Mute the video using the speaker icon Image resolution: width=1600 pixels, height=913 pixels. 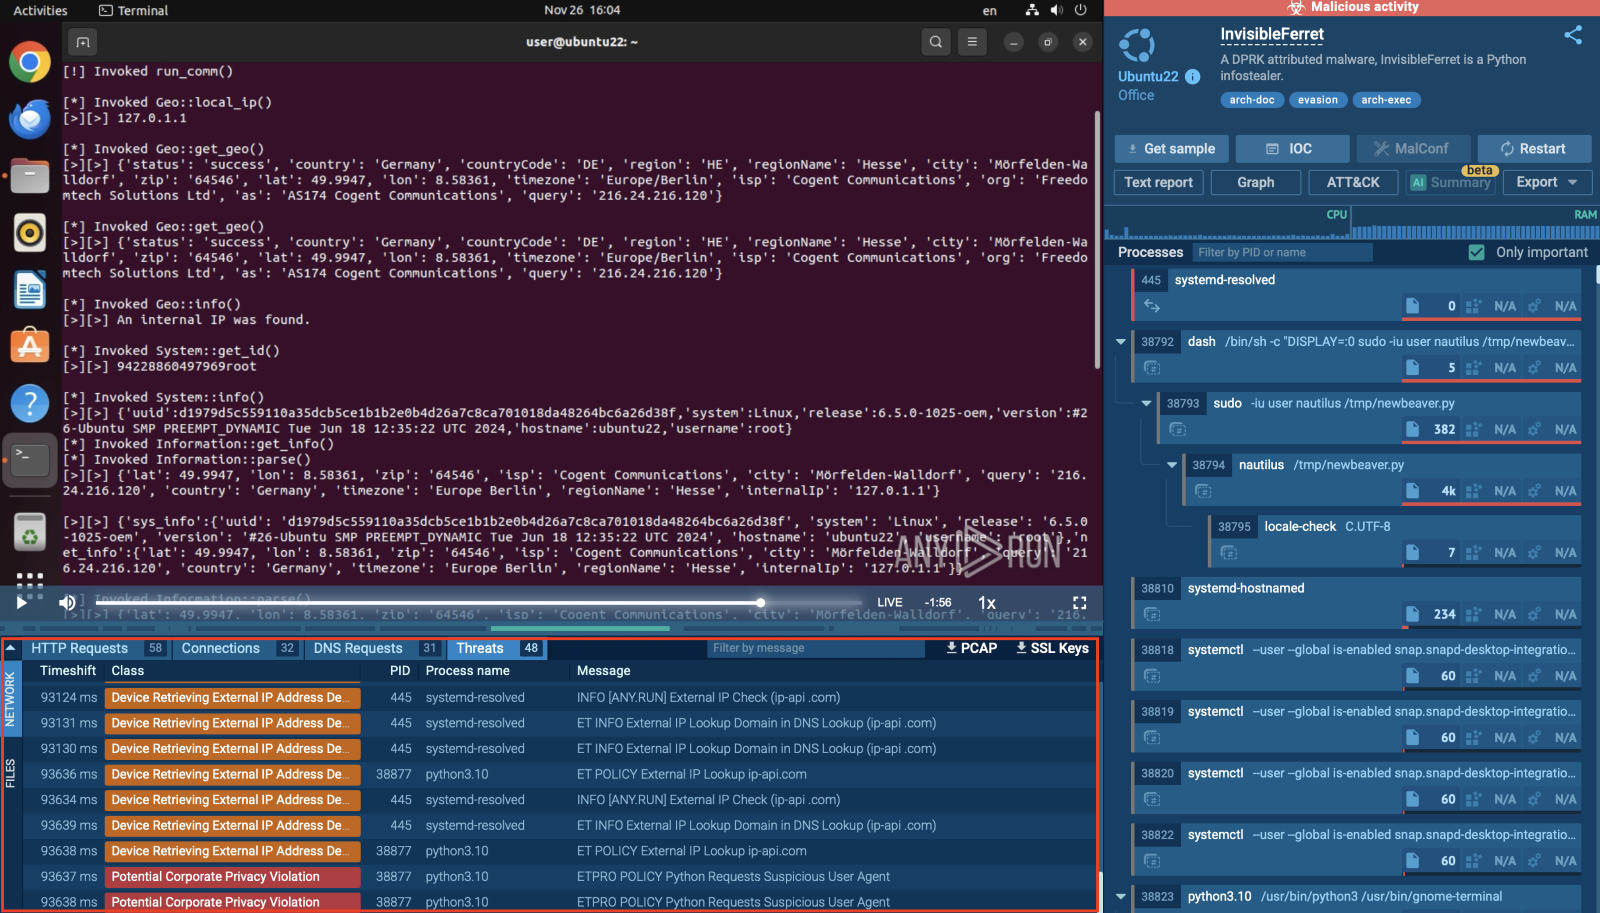point(67,602)
